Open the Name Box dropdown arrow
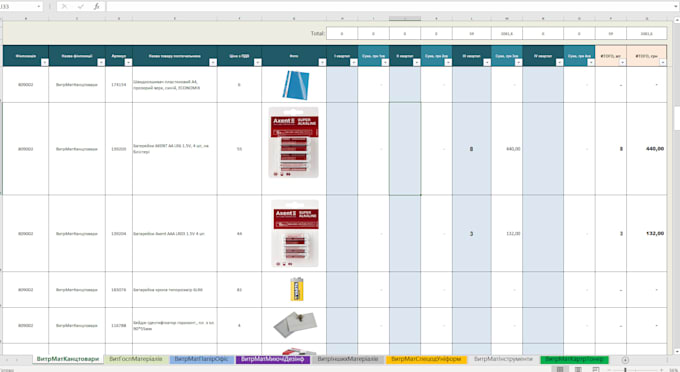Screen dimensions: 680x372 point(39,7)
